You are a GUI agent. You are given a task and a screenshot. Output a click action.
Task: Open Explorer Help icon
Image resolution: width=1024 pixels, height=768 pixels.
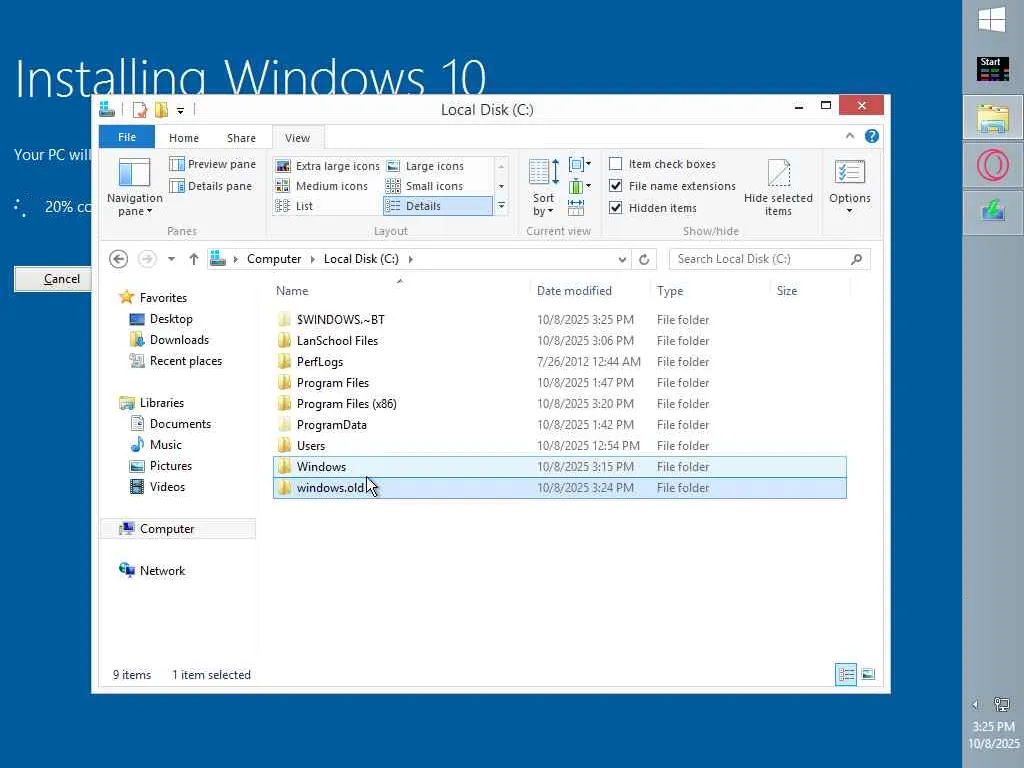tap(871, 136)
